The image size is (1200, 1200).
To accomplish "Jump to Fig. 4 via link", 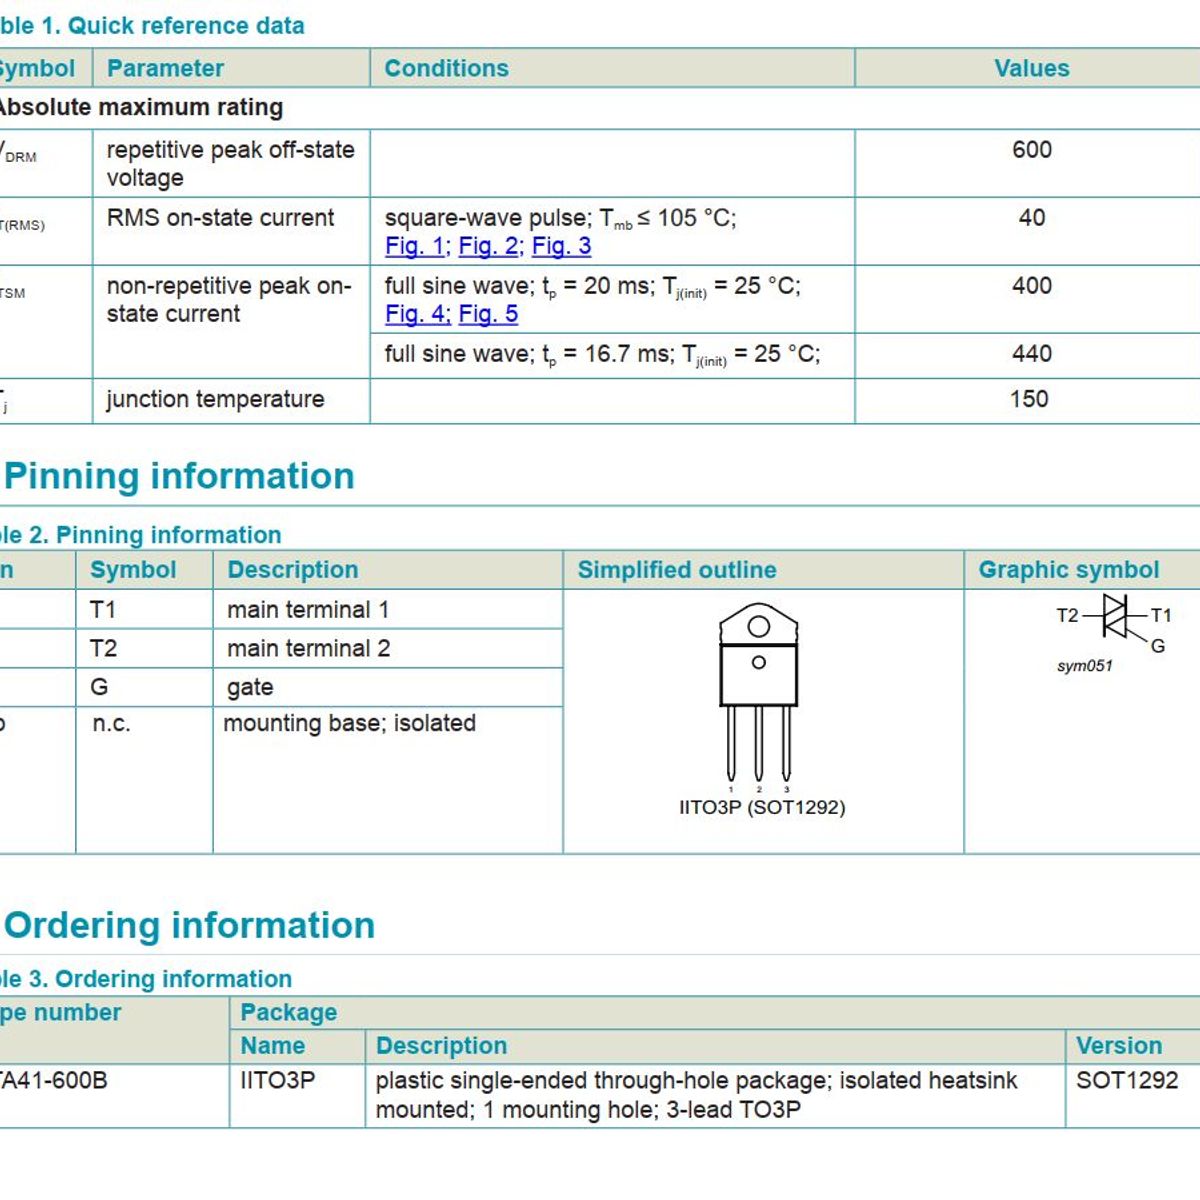I will [x=416, y=314].
